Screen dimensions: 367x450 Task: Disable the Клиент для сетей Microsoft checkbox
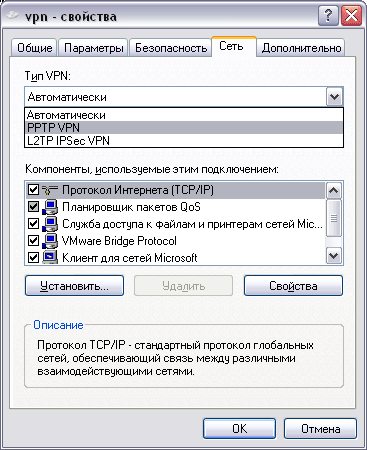point(33,258)
